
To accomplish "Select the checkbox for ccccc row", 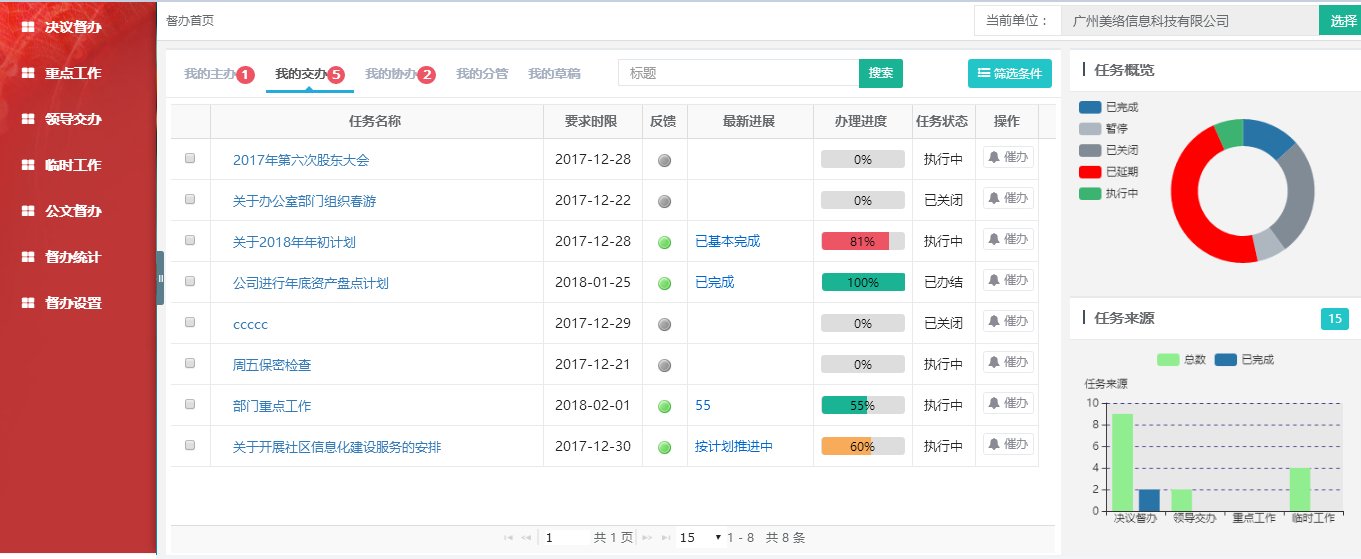I will pos(190,322).
